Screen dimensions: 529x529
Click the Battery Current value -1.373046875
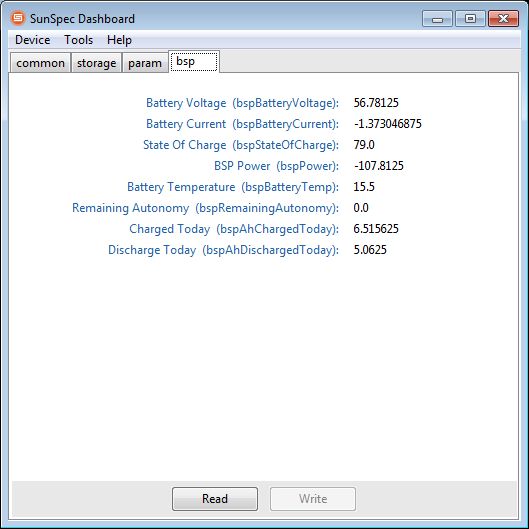point(388,124)
